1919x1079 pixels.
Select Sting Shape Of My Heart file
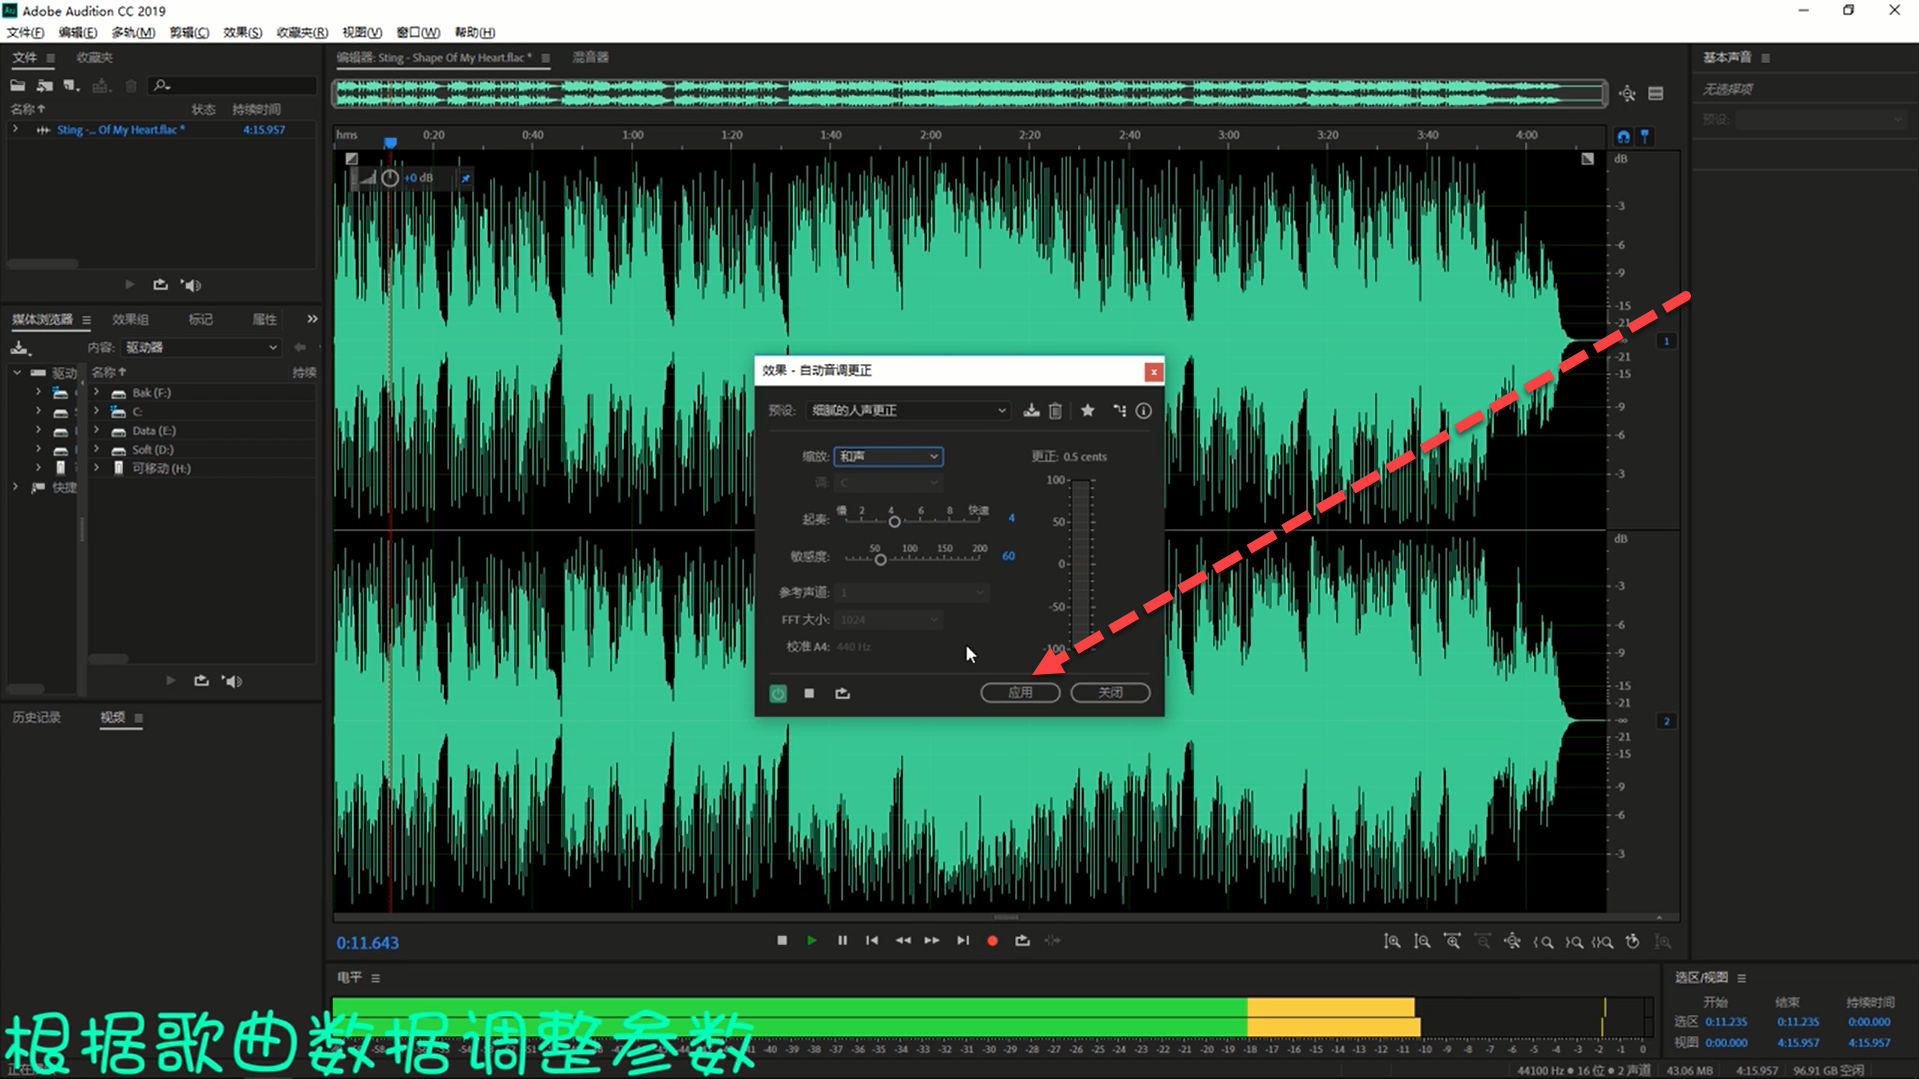tap(120, 130)
